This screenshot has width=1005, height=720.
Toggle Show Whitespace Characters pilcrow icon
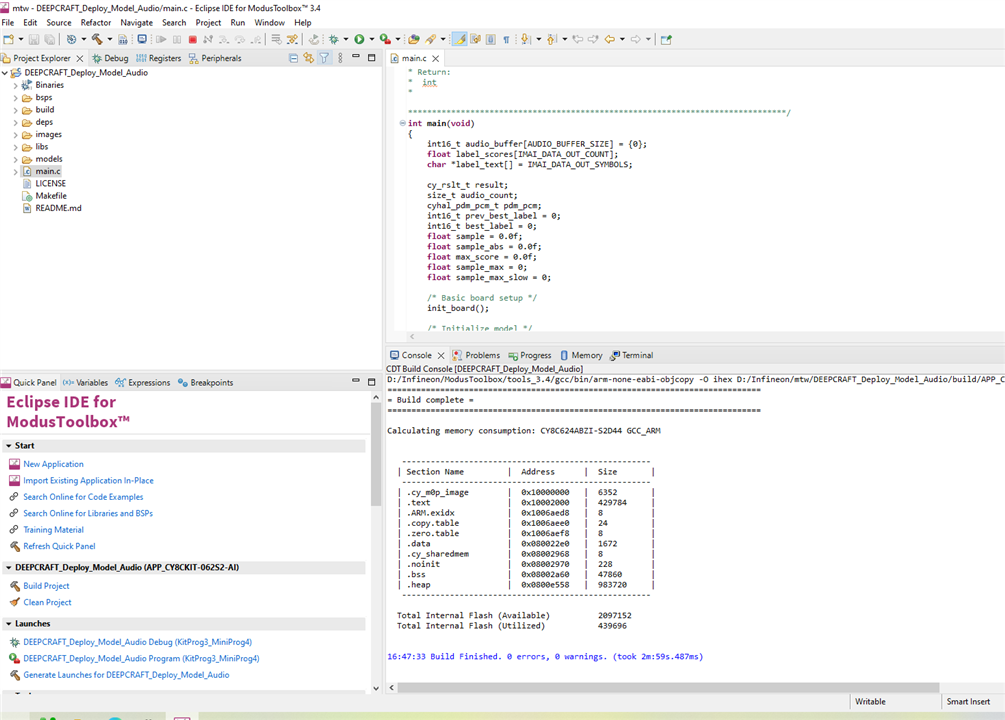[x=506, y=39]
